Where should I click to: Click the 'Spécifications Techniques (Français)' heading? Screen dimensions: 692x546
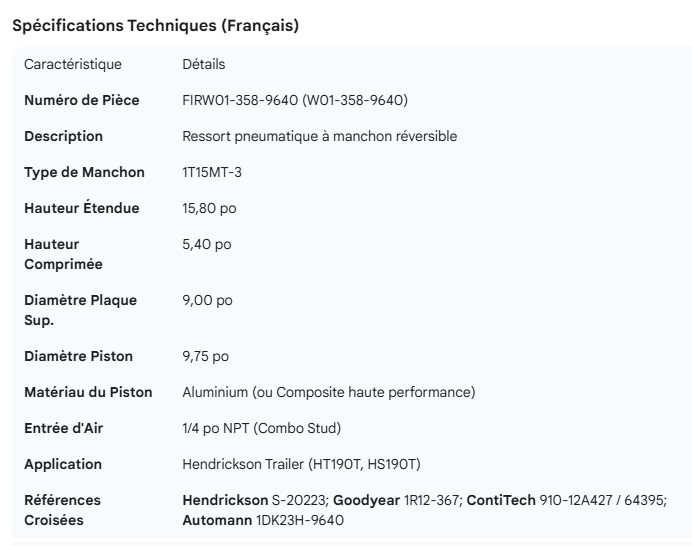coord(155,26)
